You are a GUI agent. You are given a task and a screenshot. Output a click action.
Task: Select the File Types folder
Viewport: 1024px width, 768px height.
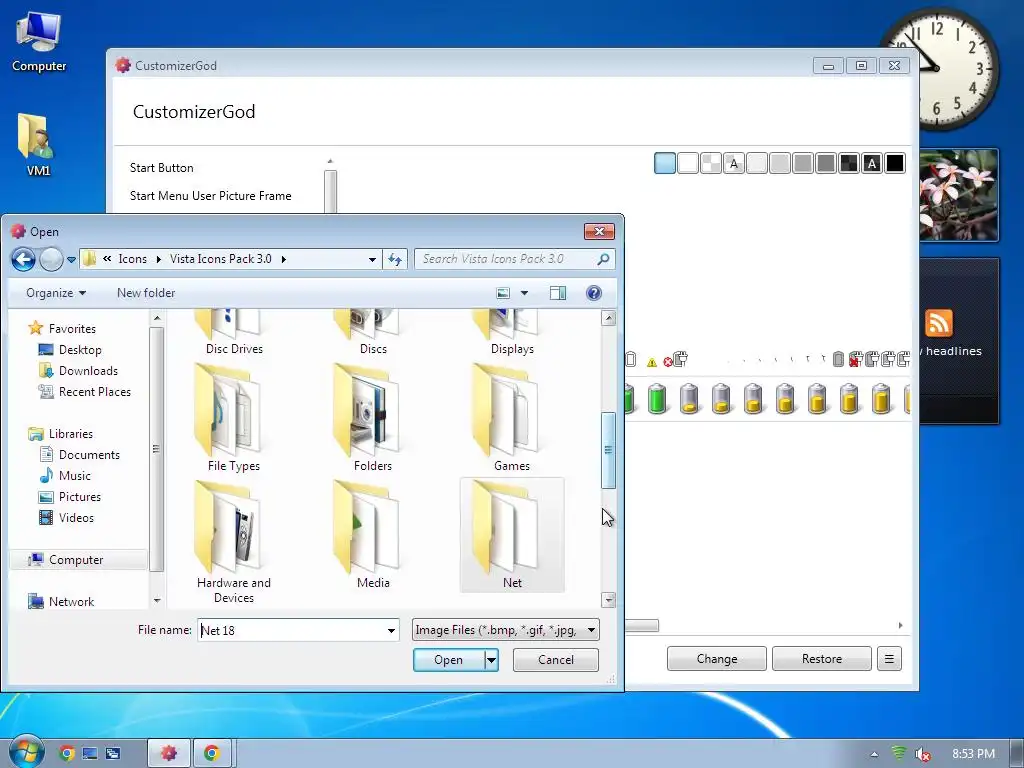234,418
